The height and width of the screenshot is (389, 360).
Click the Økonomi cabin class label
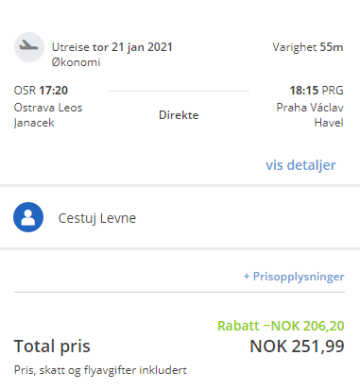click(76, 62)
